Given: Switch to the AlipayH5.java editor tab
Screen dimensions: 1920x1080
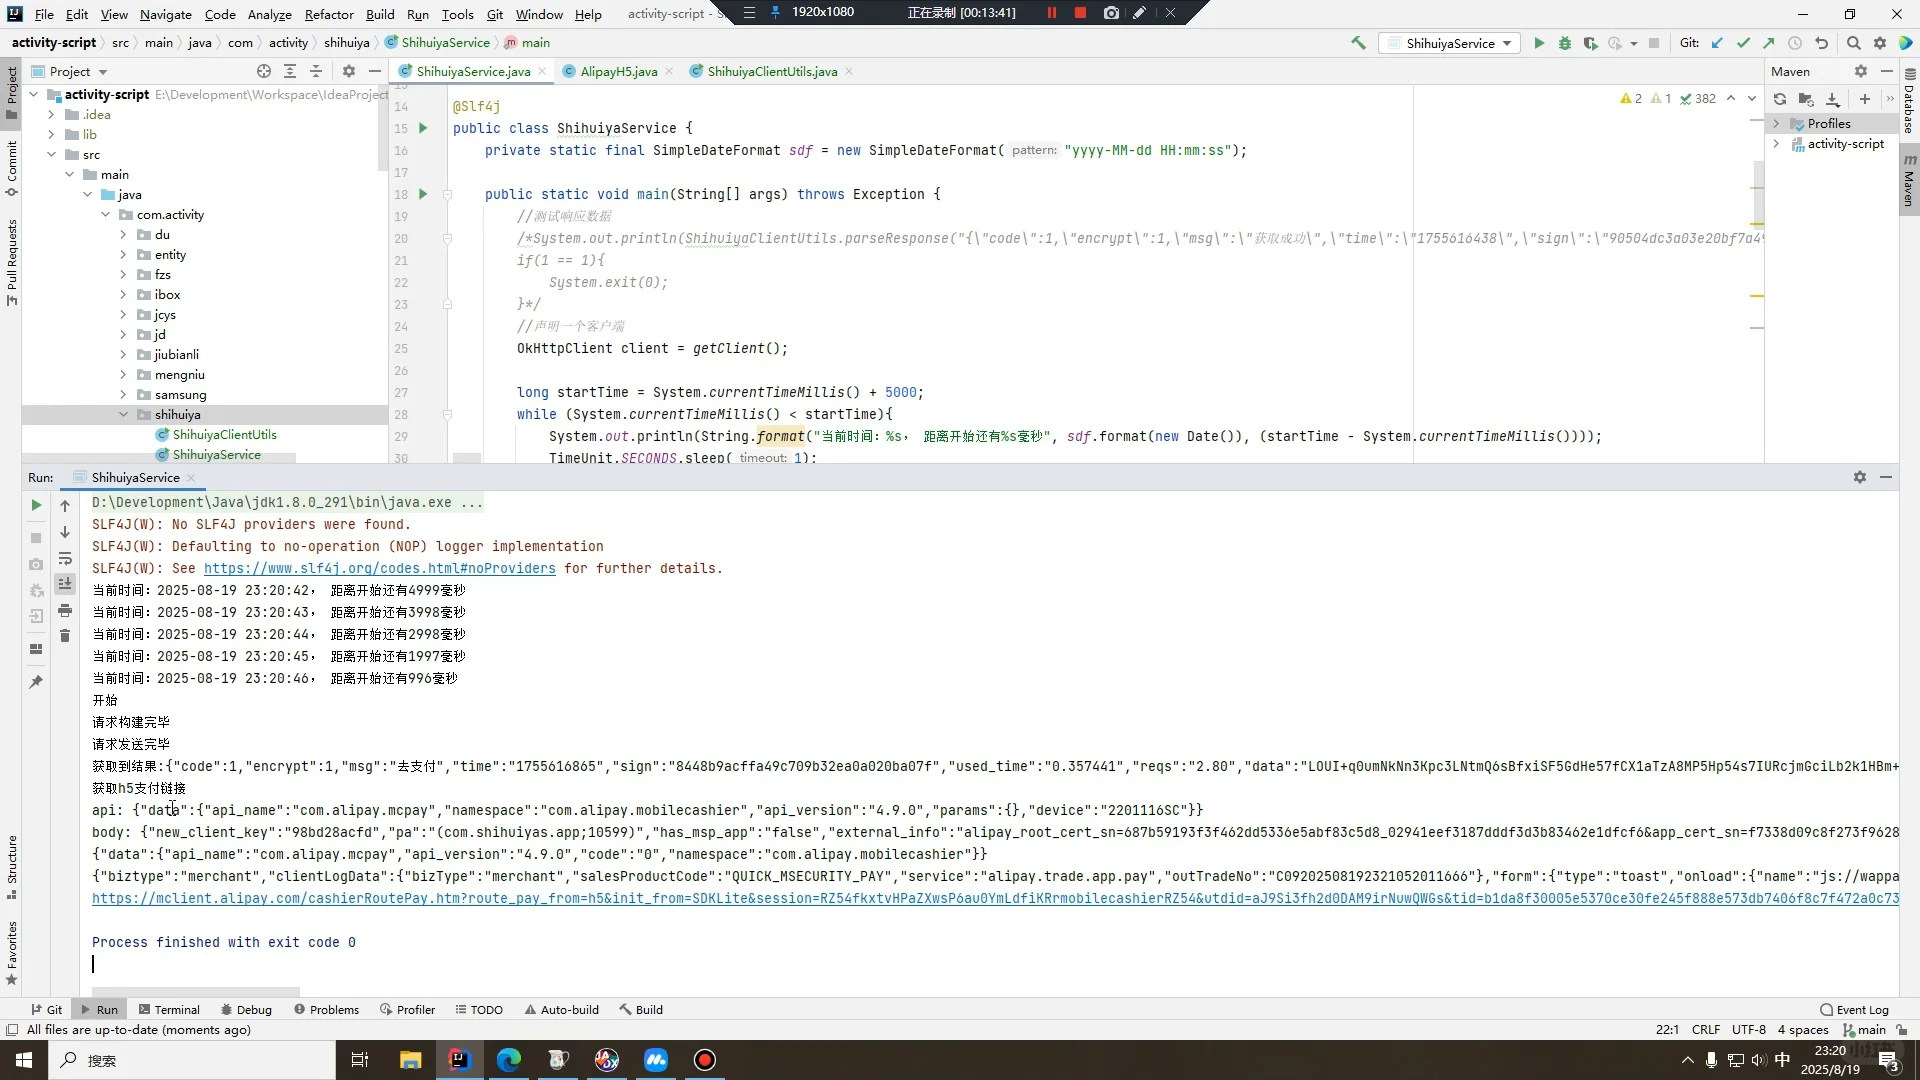Looking at the screenshot, I should (x=618, y=71).
